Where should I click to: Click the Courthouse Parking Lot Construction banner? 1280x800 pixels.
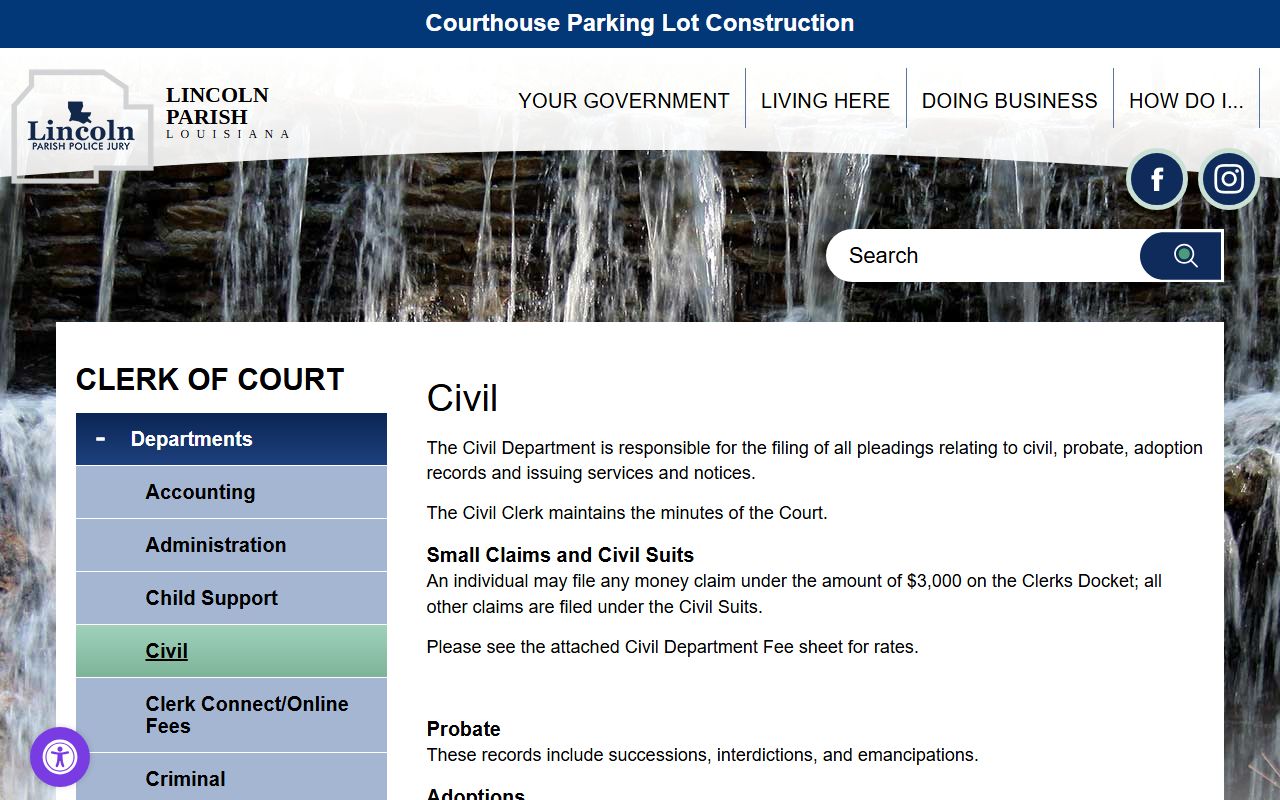pos(640,23)
